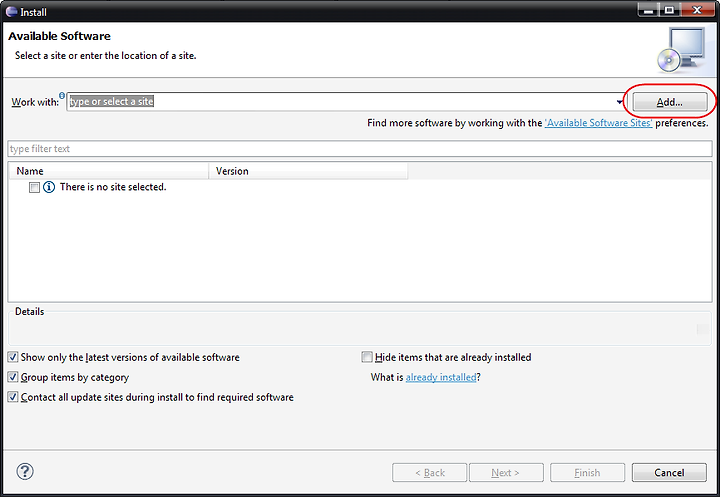Click the Eclipse icon in title bar
This screenshot has height=497, width=720.
[x=11, y=11]
